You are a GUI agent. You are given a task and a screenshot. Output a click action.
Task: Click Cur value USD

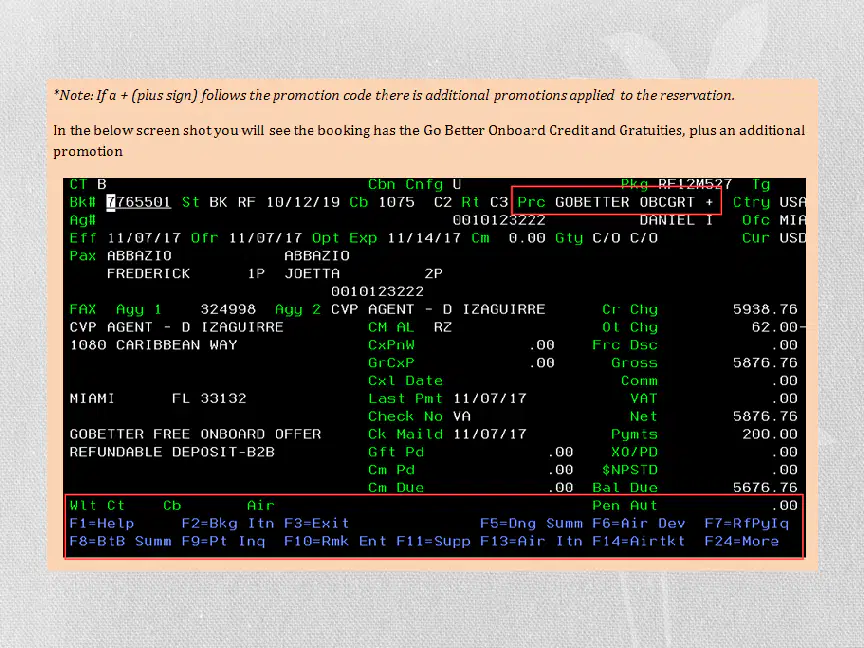click(x=792, y=238)
